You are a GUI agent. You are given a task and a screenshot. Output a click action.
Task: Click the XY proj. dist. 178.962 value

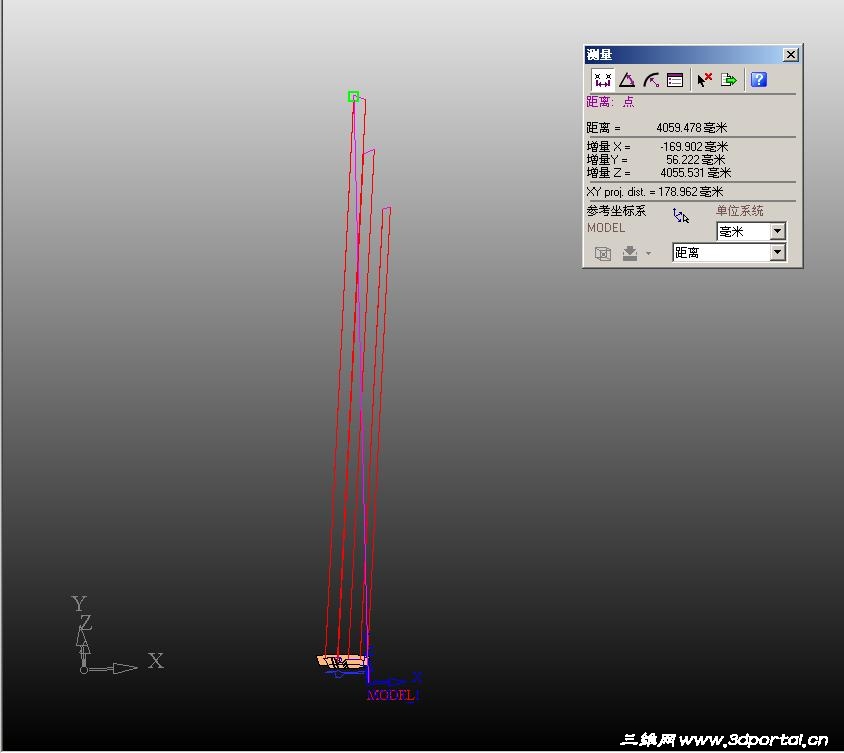coord(691,192)
